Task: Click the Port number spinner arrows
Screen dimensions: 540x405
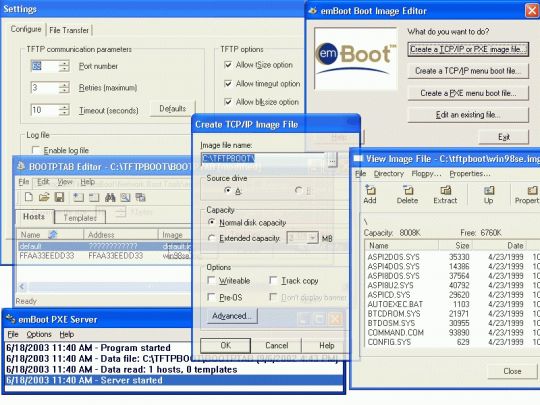Action: [64, 66]
